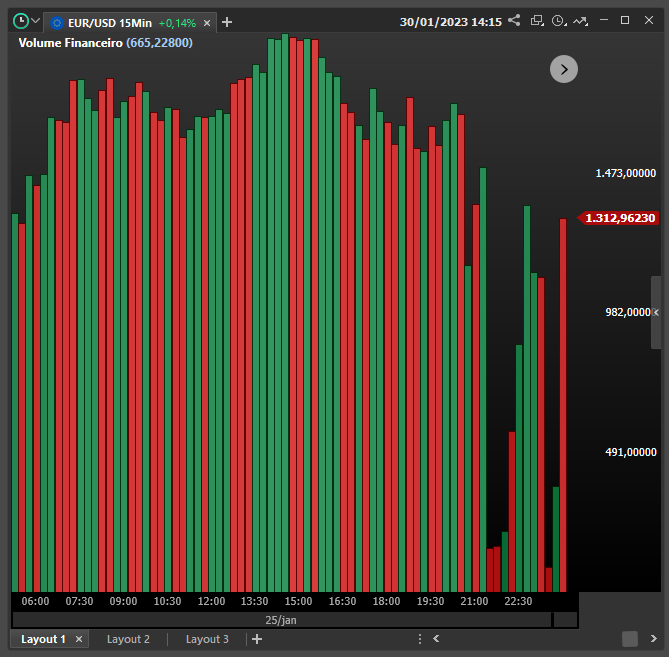Click Volume Financeiro indicator label
Viewport: 669px width, 657px height.
(x=70, y=43)
